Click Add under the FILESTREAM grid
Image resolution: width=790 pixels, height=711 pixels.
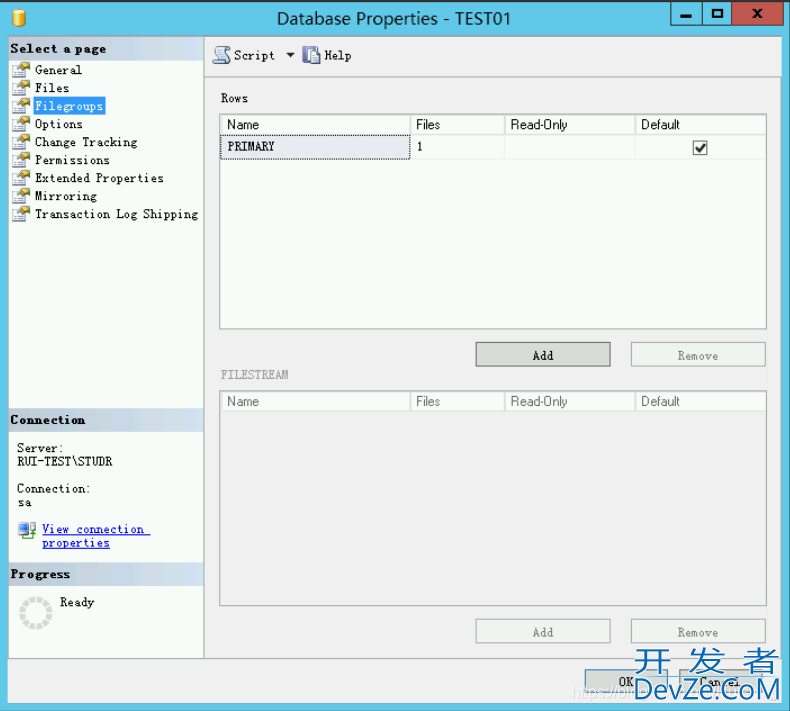(543, 631)
